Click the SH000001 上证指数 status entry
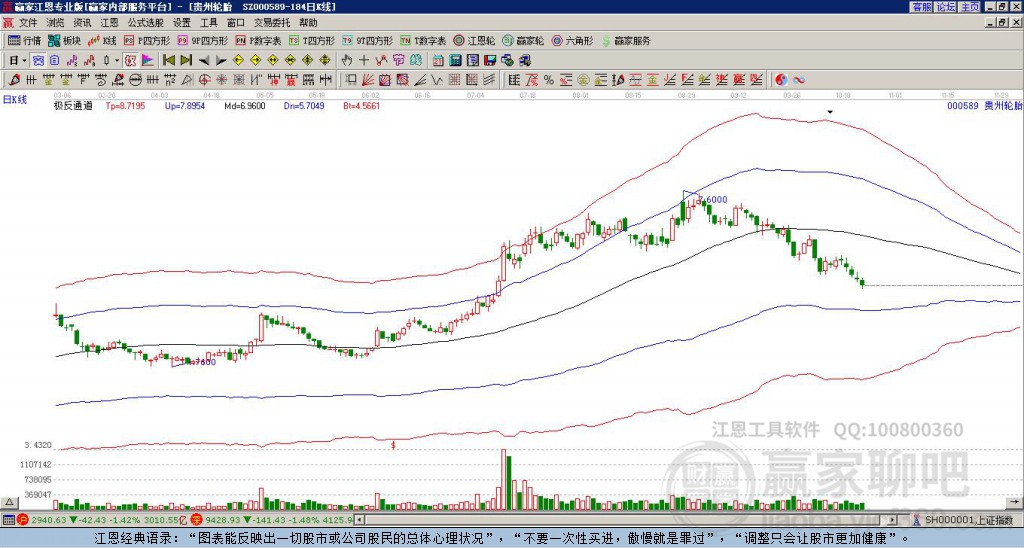1024x548 pixels. (970, 520)
